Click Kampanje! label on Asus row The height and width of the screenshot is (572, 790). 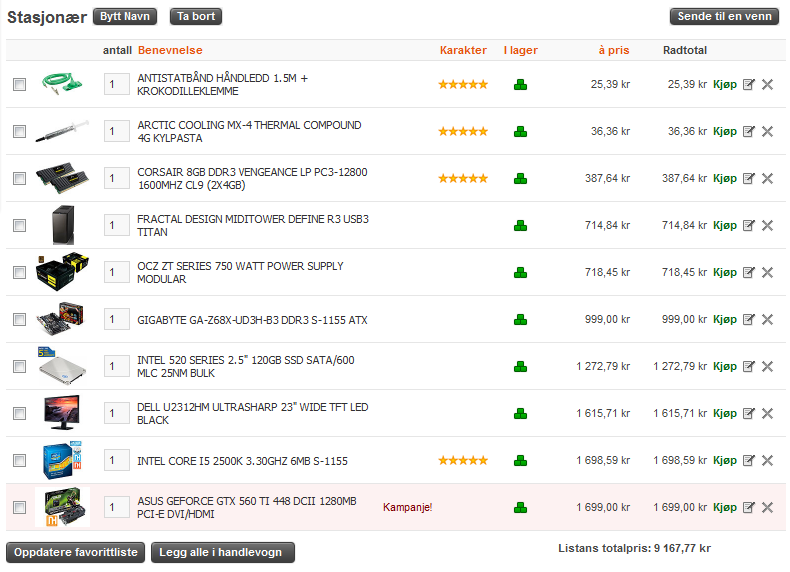pyautogui.click(x=408, y=507)
